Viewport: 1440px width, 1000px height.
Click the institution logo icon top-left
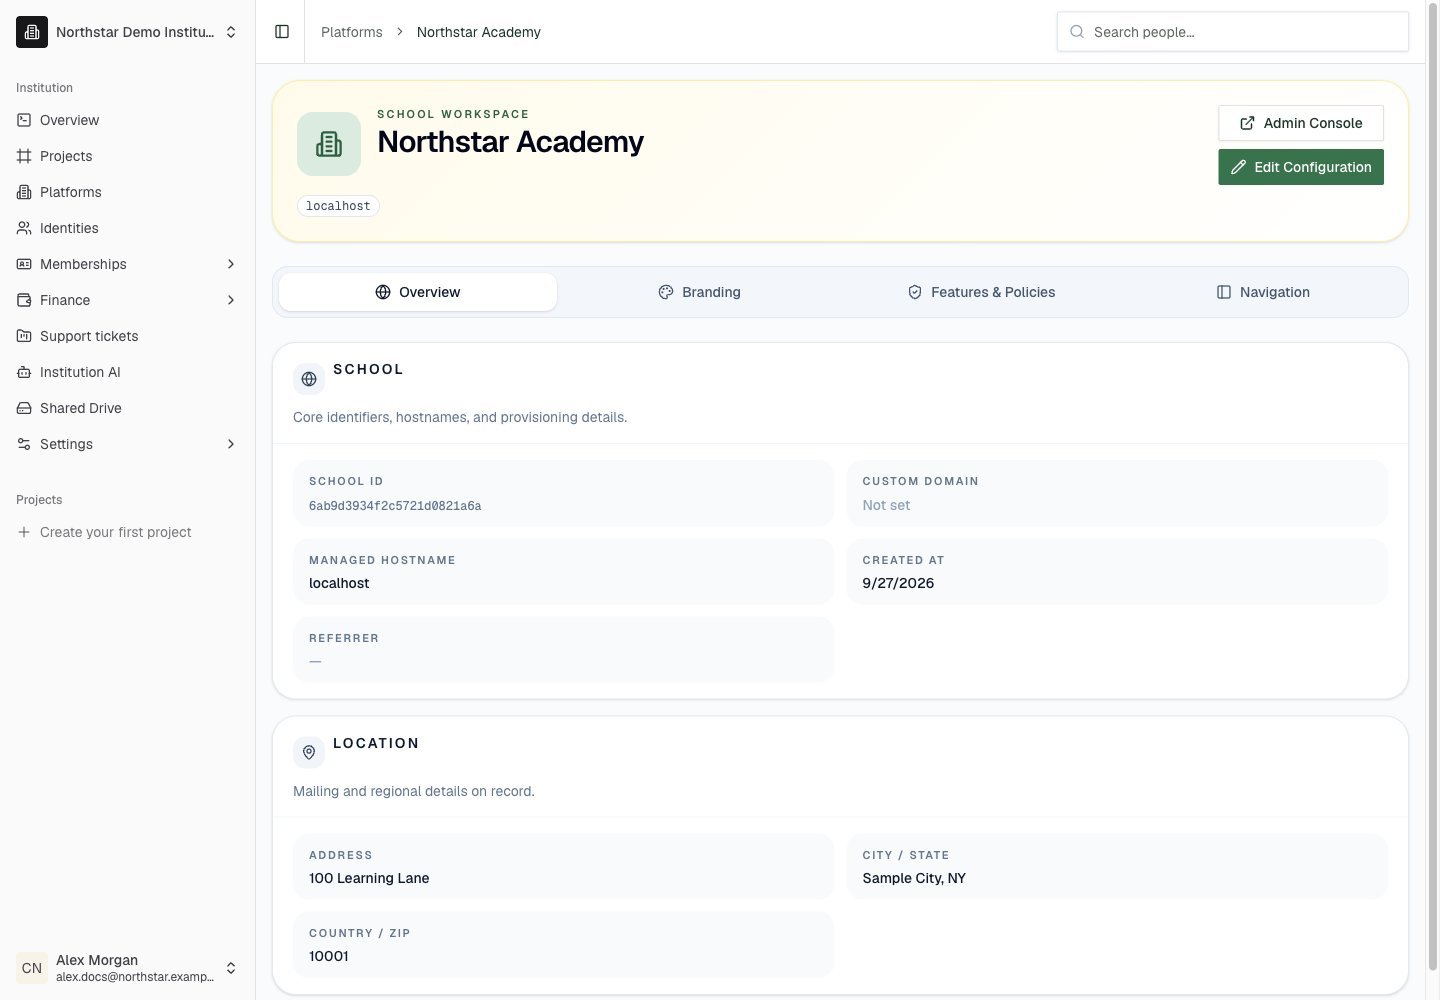(32, 32)
